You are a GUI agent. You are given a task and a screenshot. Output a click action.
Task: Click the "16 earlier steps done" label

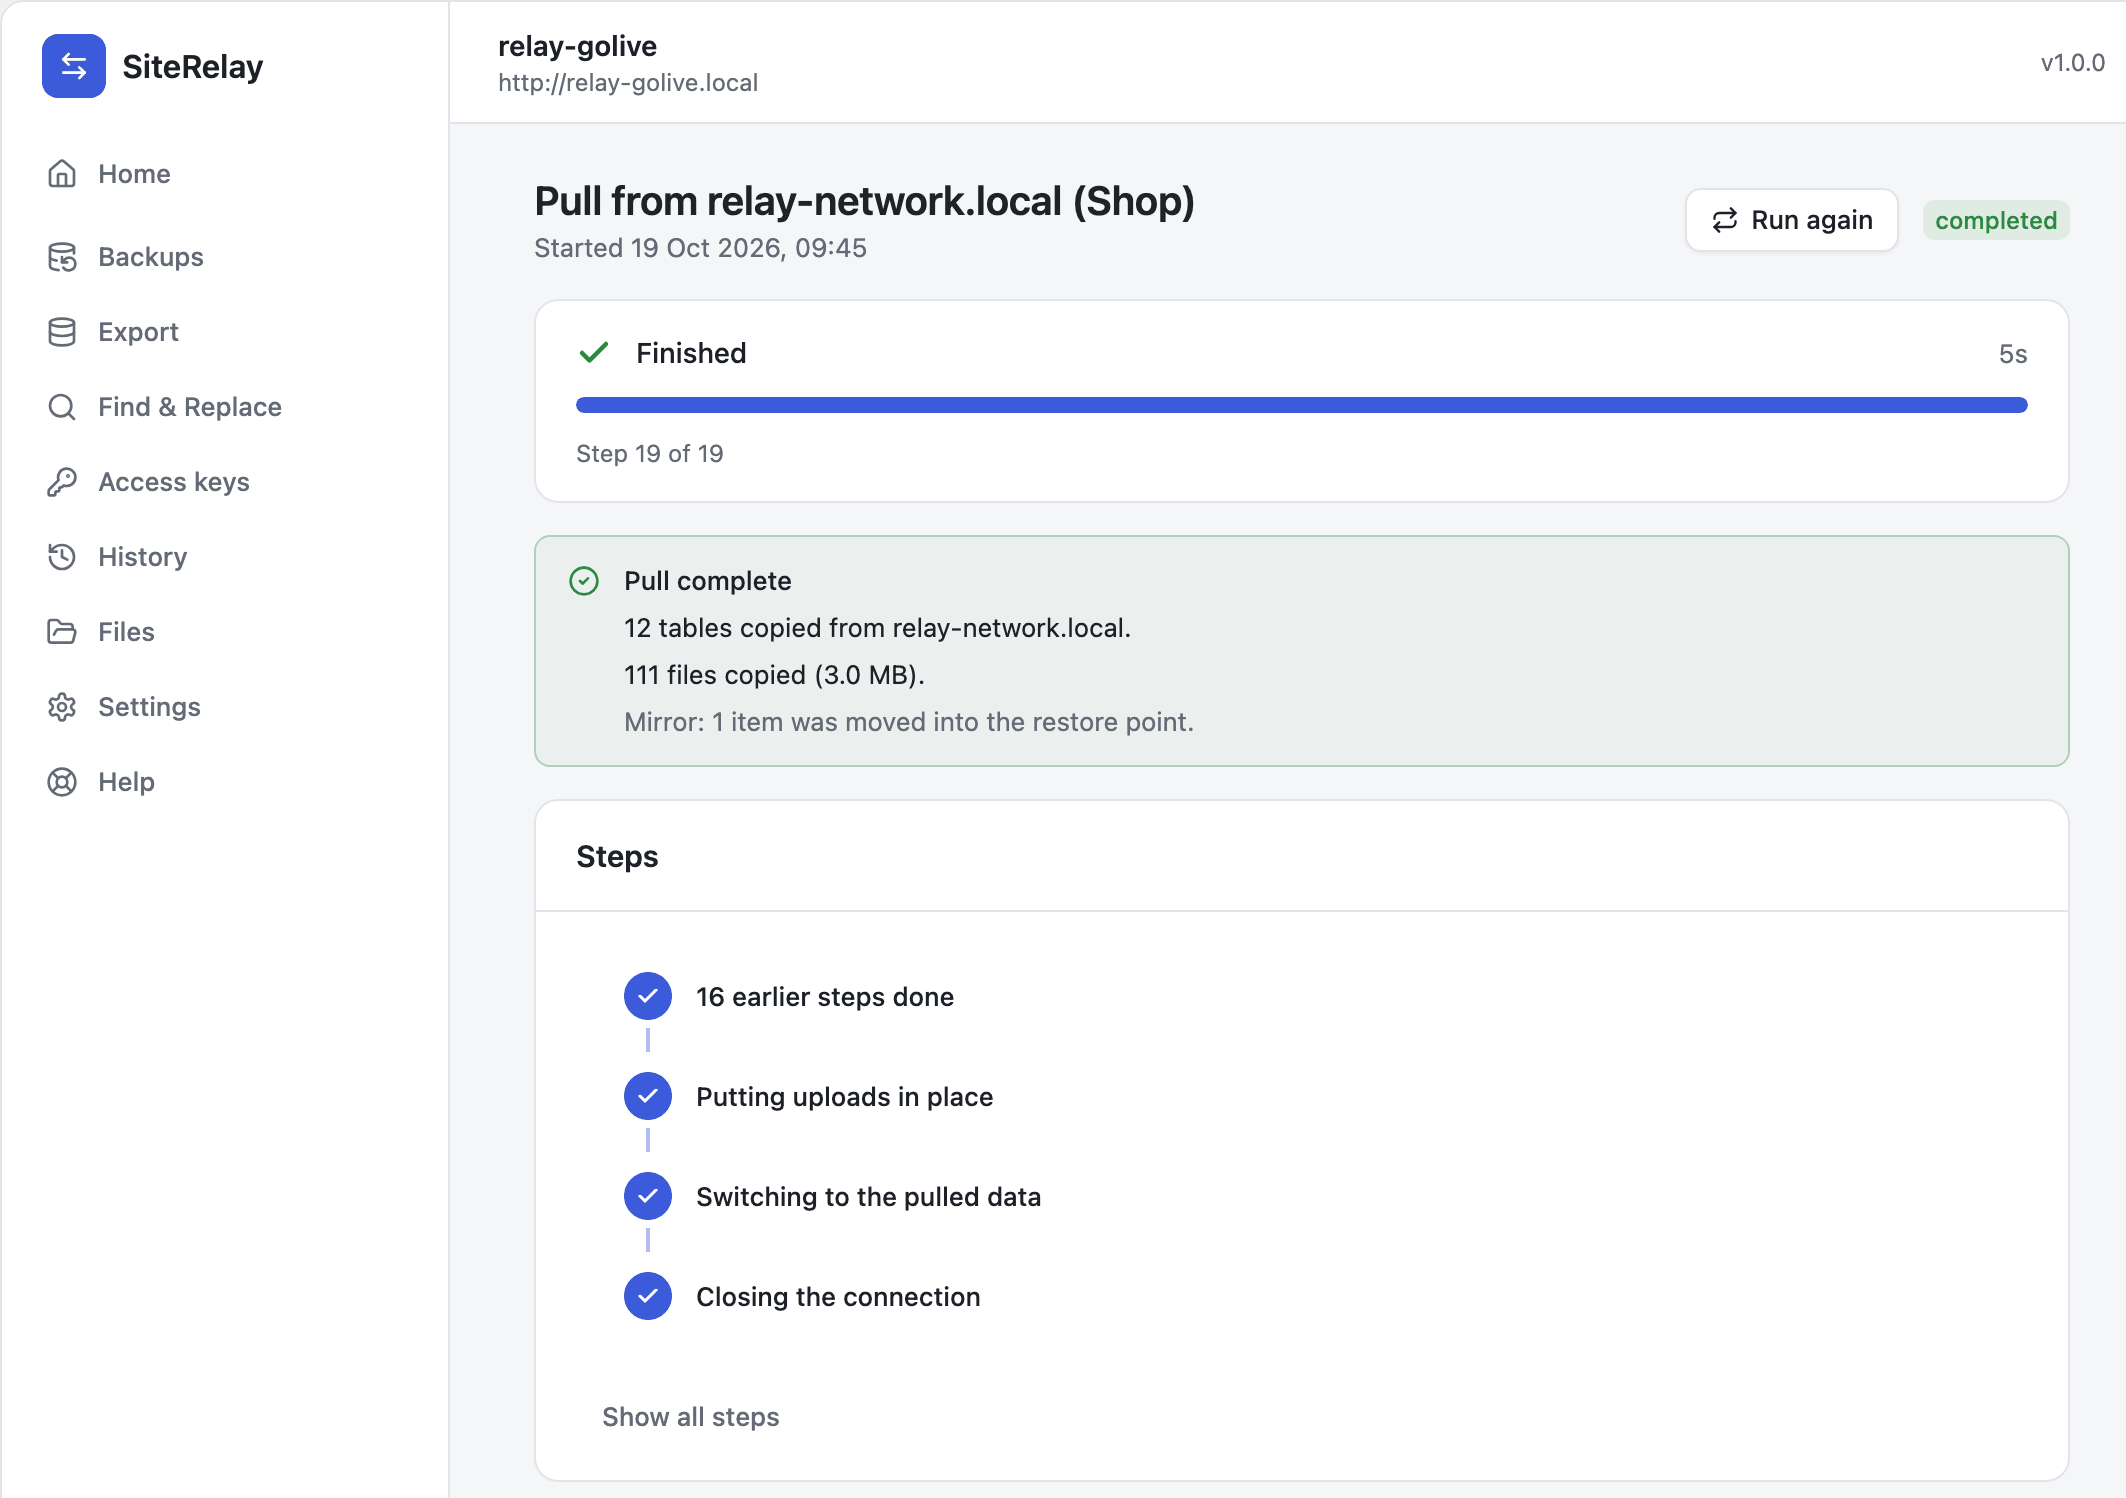coord(825,997)
